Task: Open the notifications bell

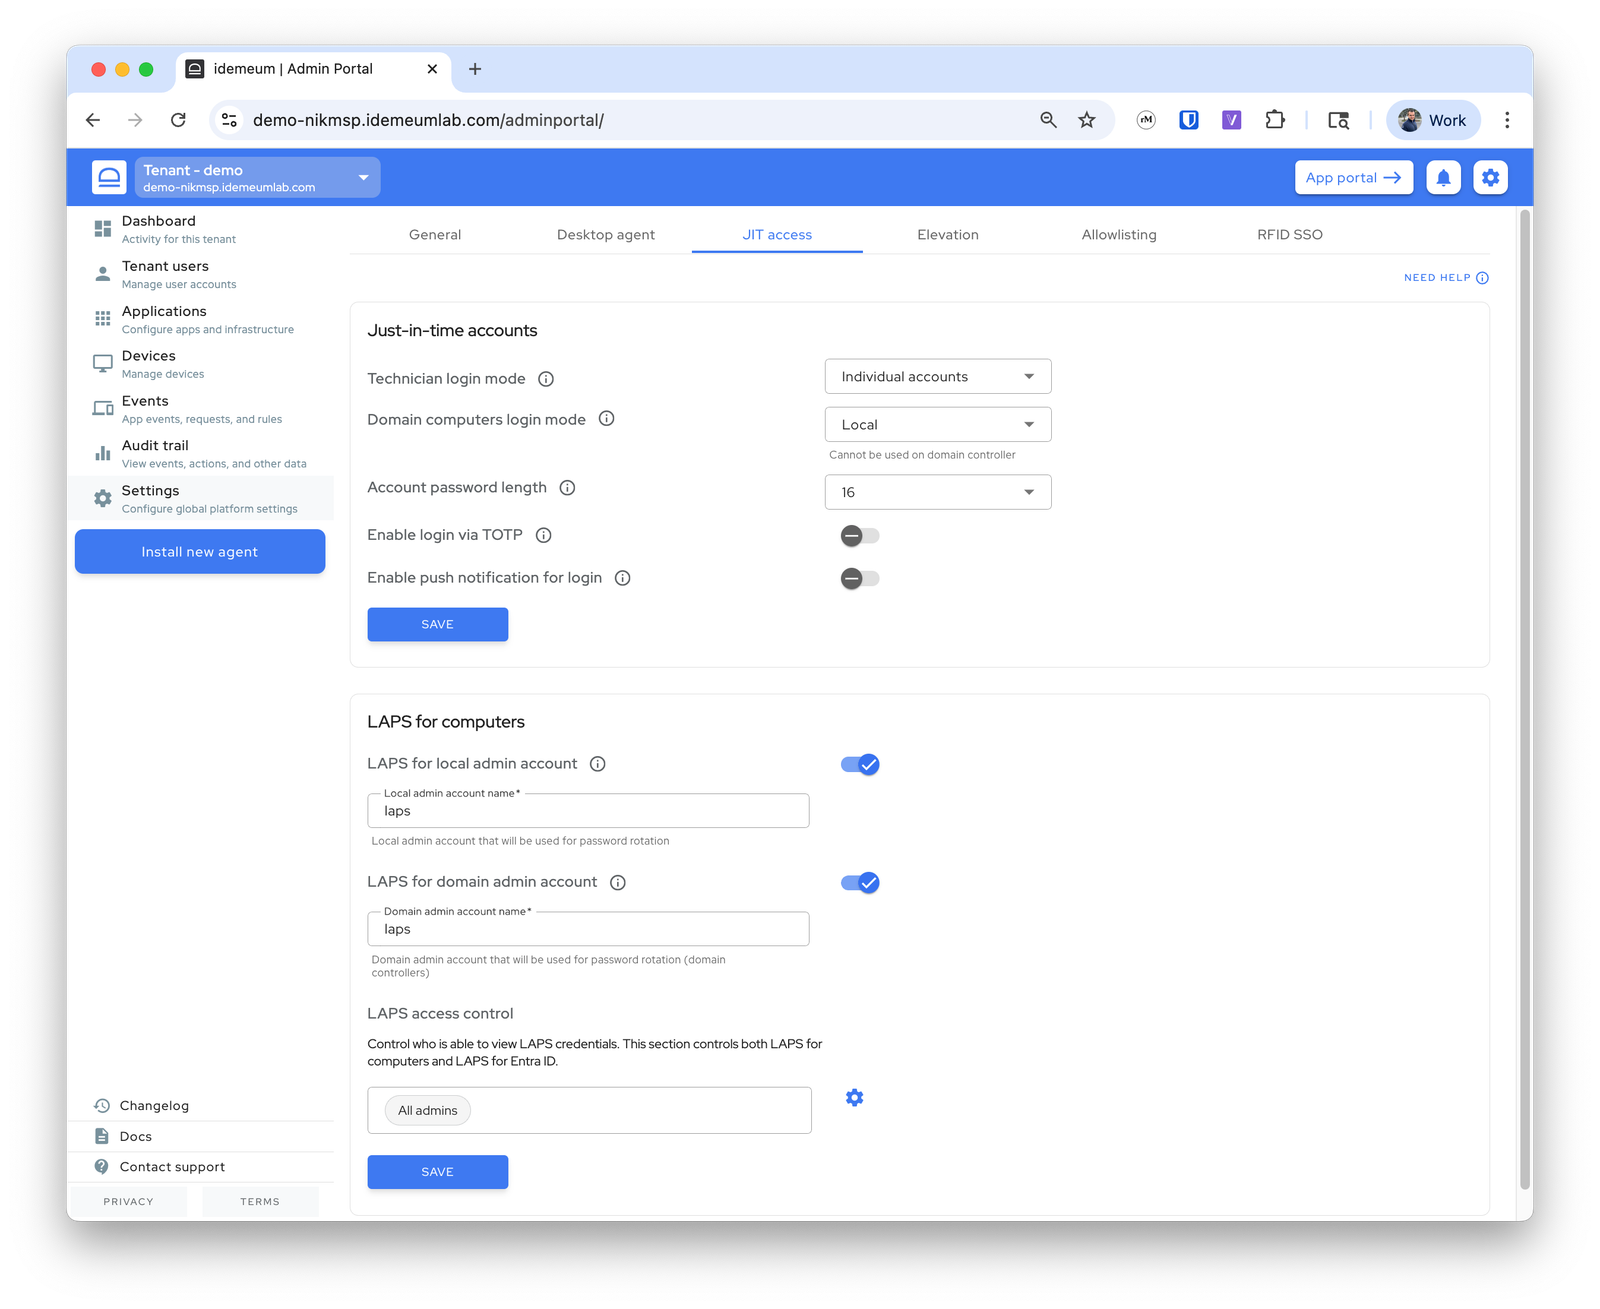Action: coord(1443,177)
